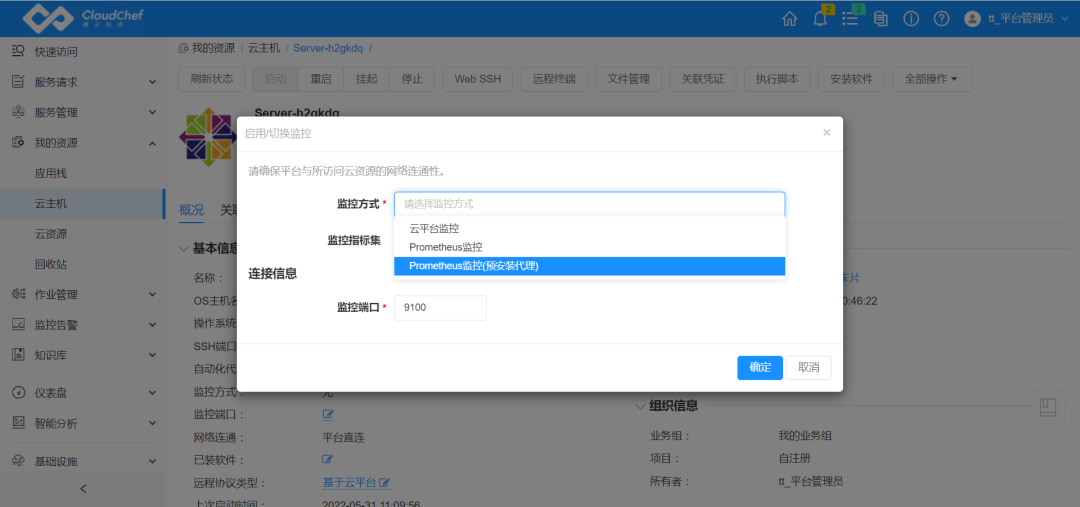Viewport: 1080px width, 507px height.
Task: Click the 基础设施 sidebar icon
Action: click(x=19, y=461)
